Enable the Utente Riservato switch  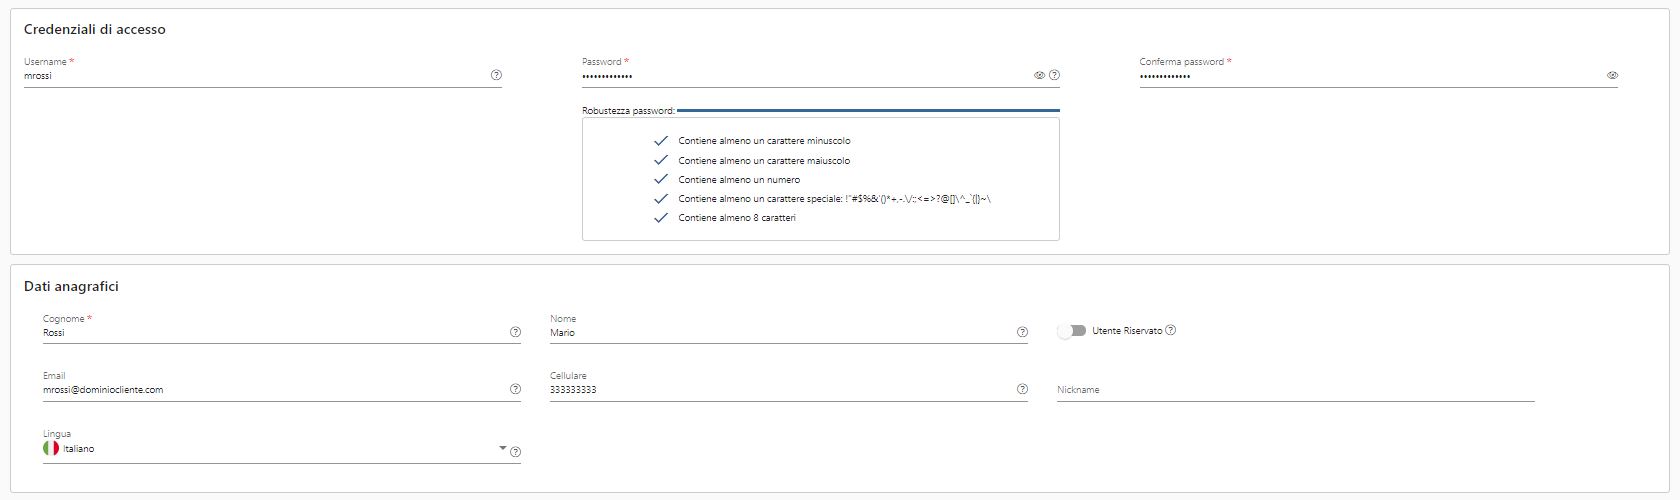pyautogui.click(x=1071, y=331)
